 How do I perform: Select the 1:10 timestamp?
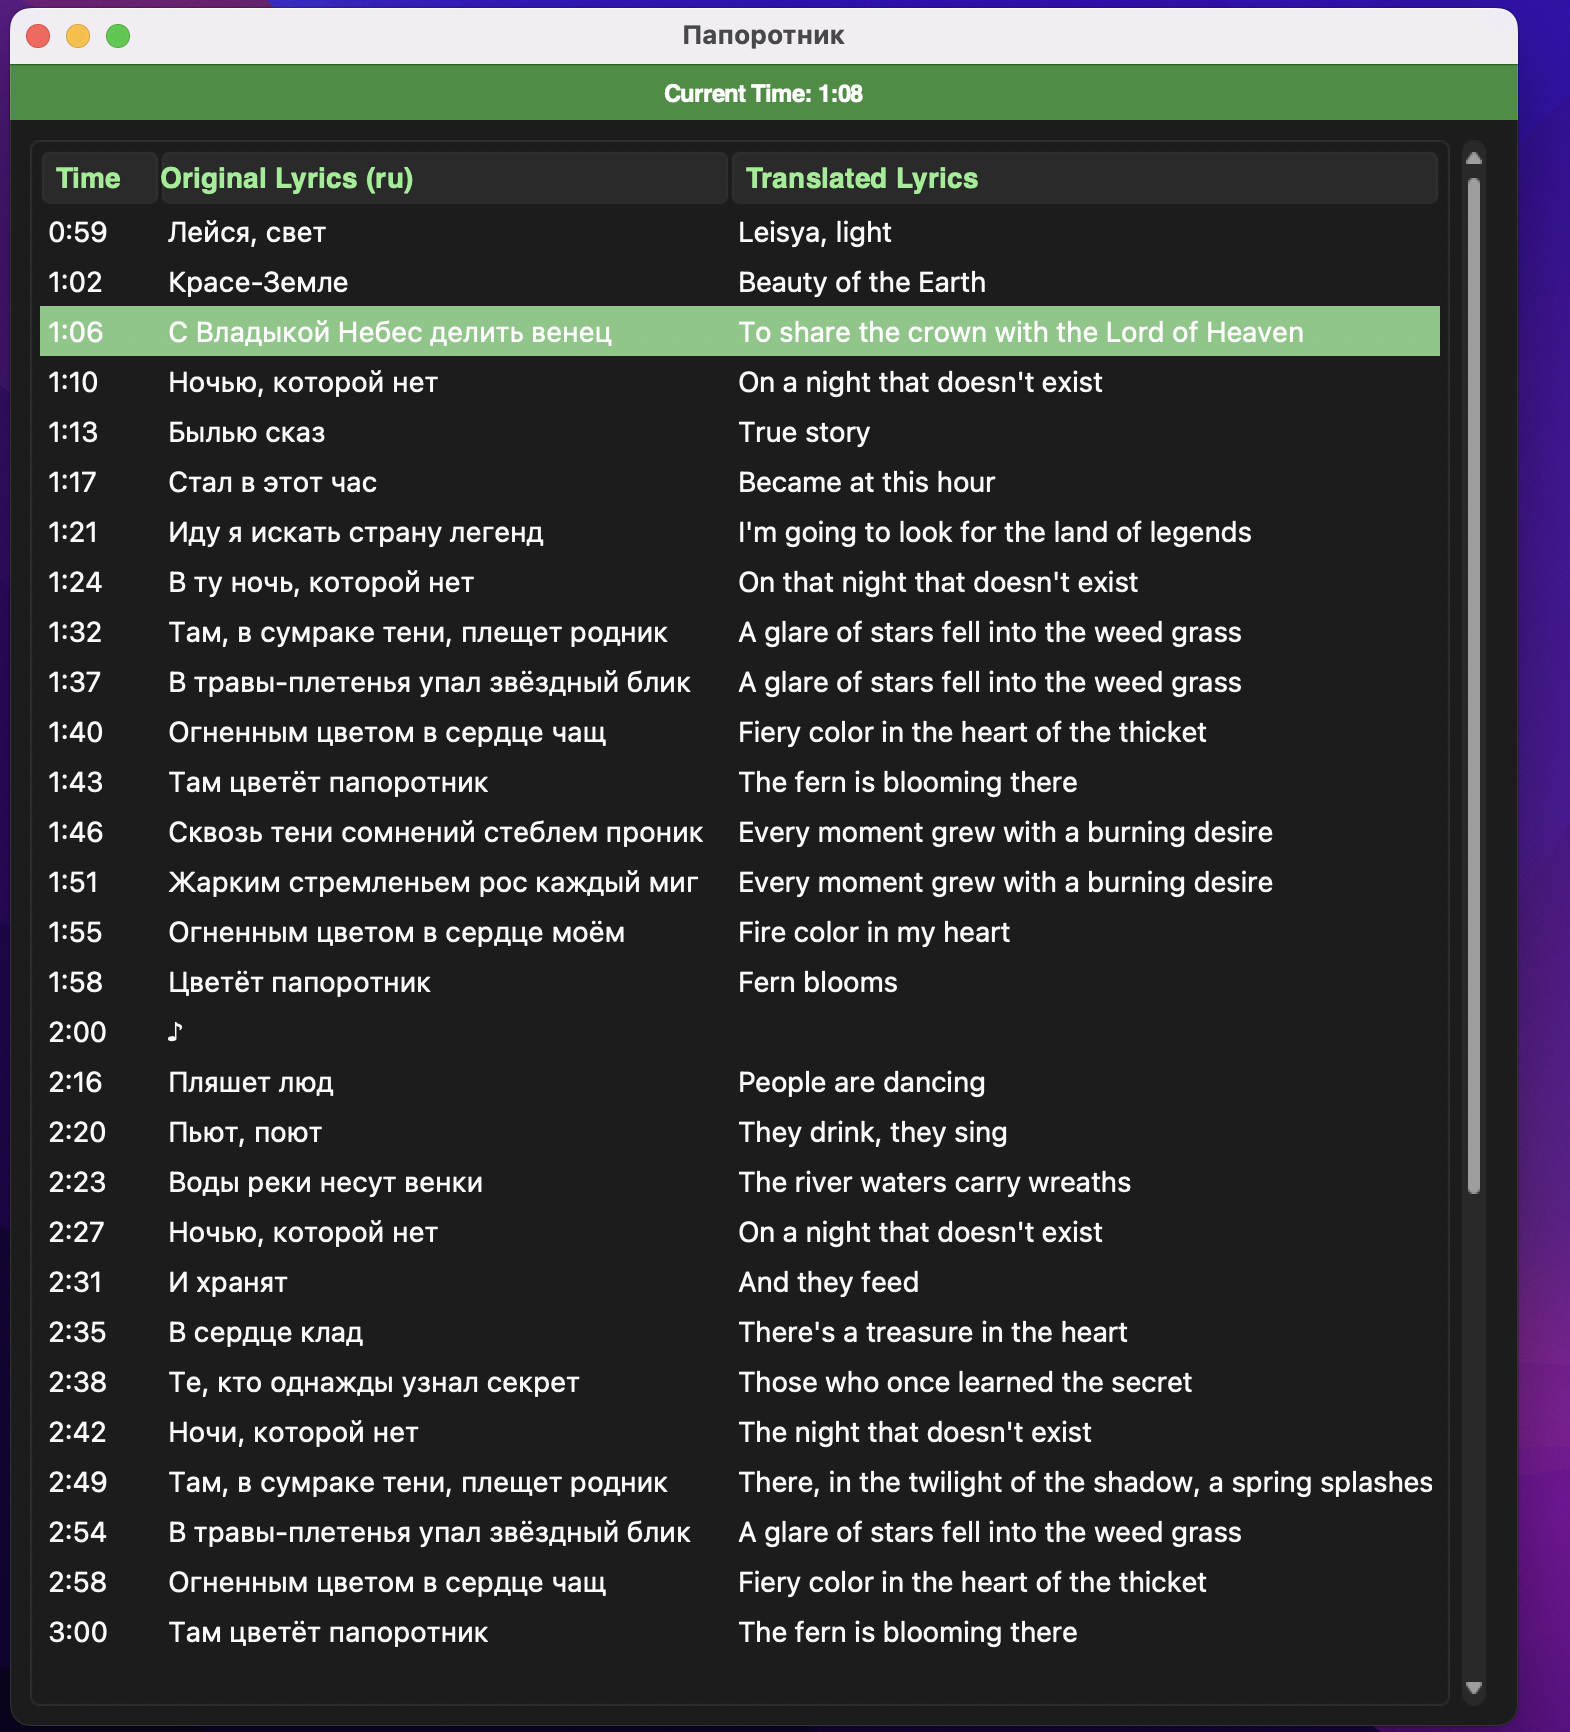click(x=73, y=382)
